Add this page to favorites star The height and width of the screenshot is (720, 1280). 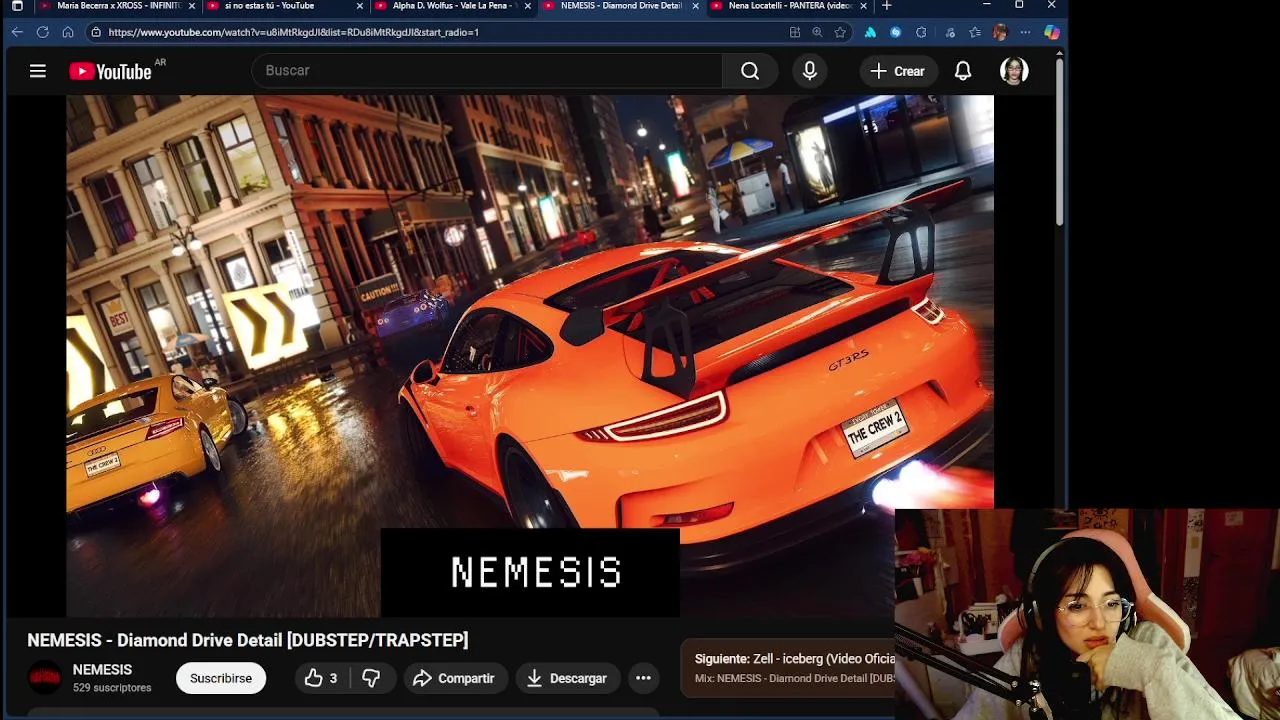click(x=840, y=32)
